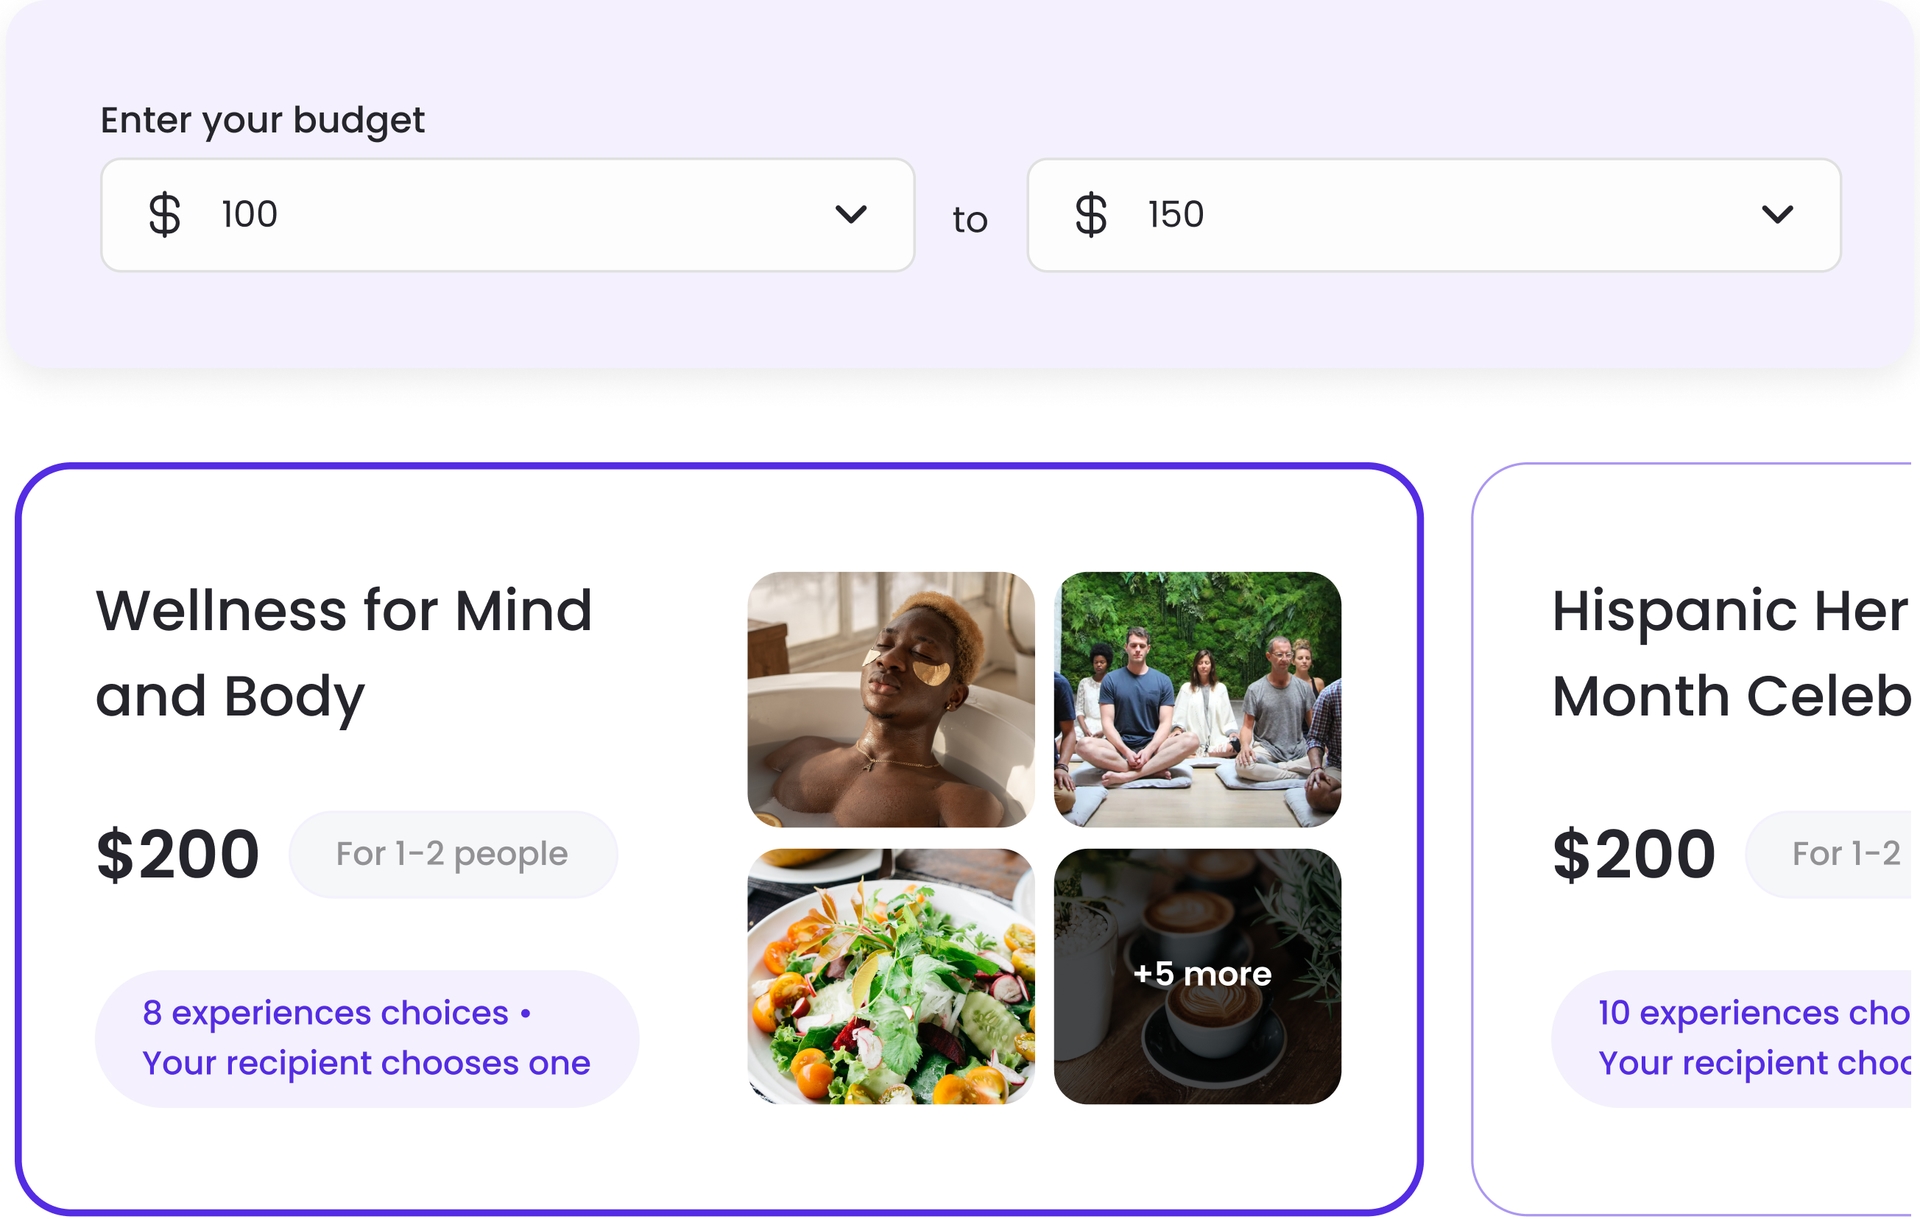1920x1219 pixels.
Task: Open the group meditation photo thumbnail
Action: (x=1197, y=699)
